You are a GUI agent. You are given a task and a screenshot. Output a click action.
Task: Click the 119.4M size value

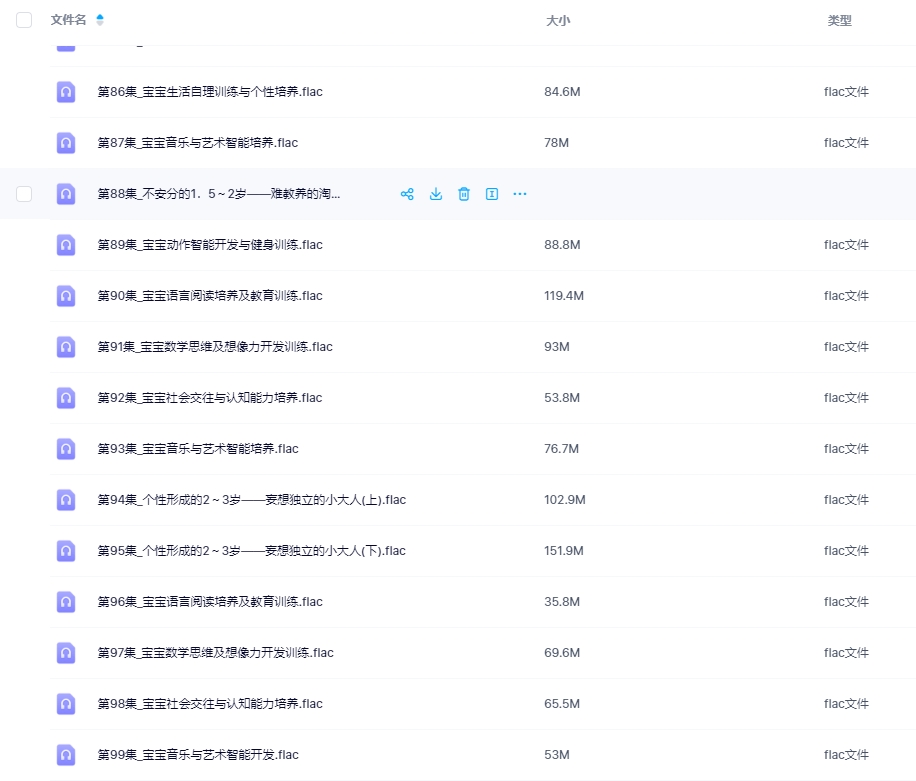564,296
